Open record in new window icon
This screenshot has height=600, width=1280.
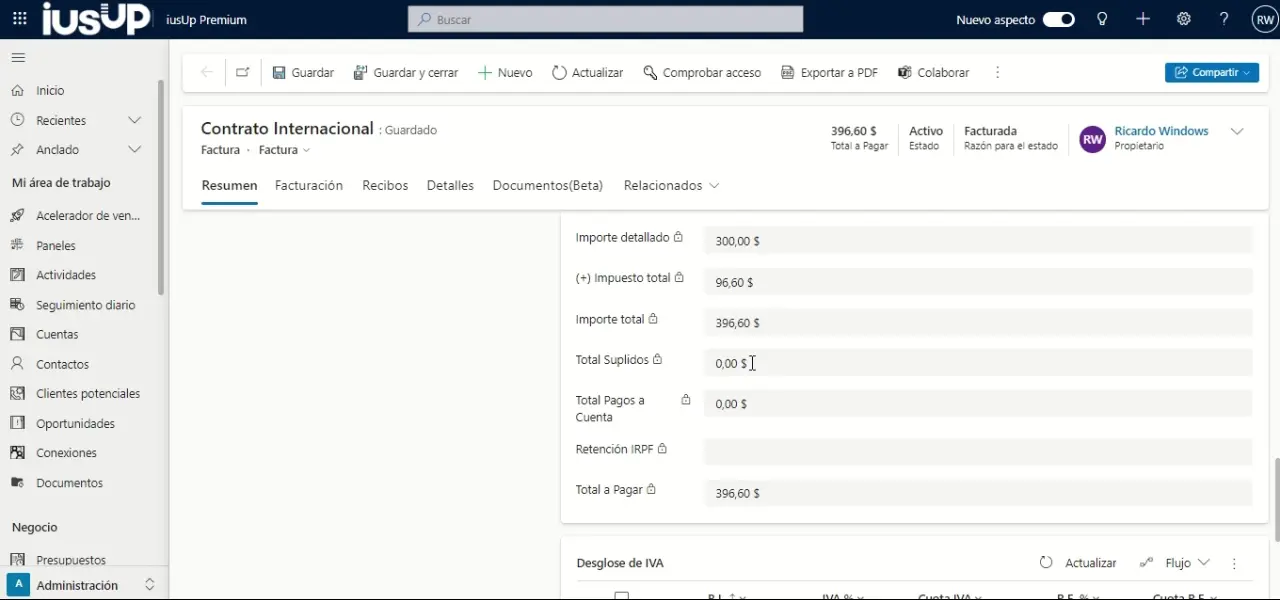pyautogui.click(x=242, y=72)
